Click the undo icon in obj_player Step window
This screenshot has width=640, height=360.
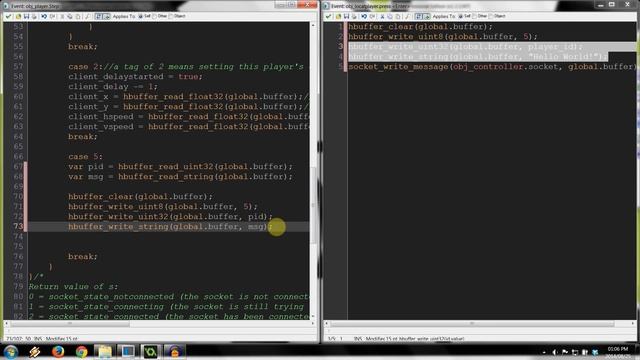coord(44,16)
